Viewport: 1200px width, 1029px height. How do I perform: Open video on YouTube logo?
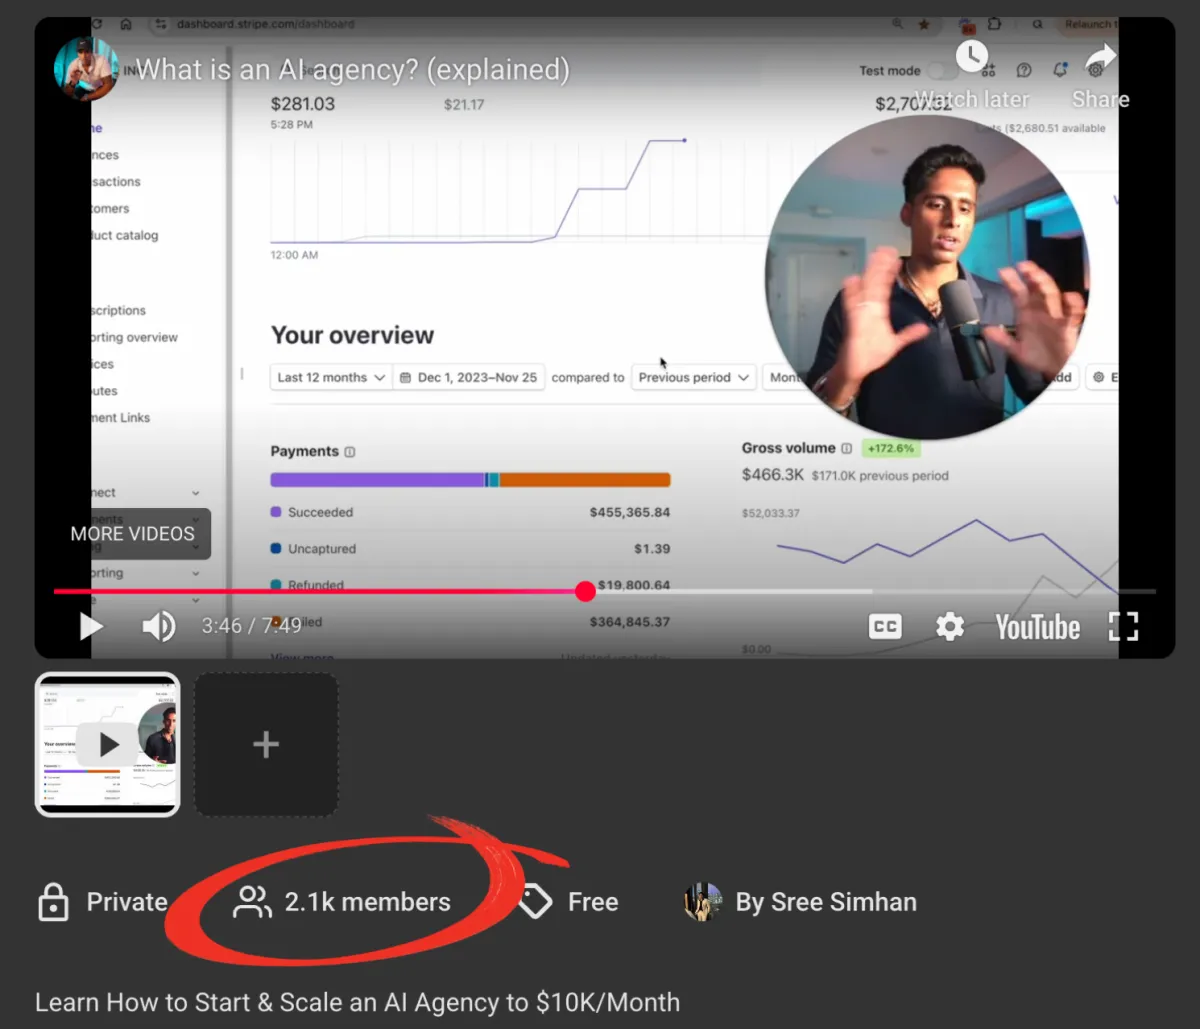pyautogui.click(x=1037, y=627)
